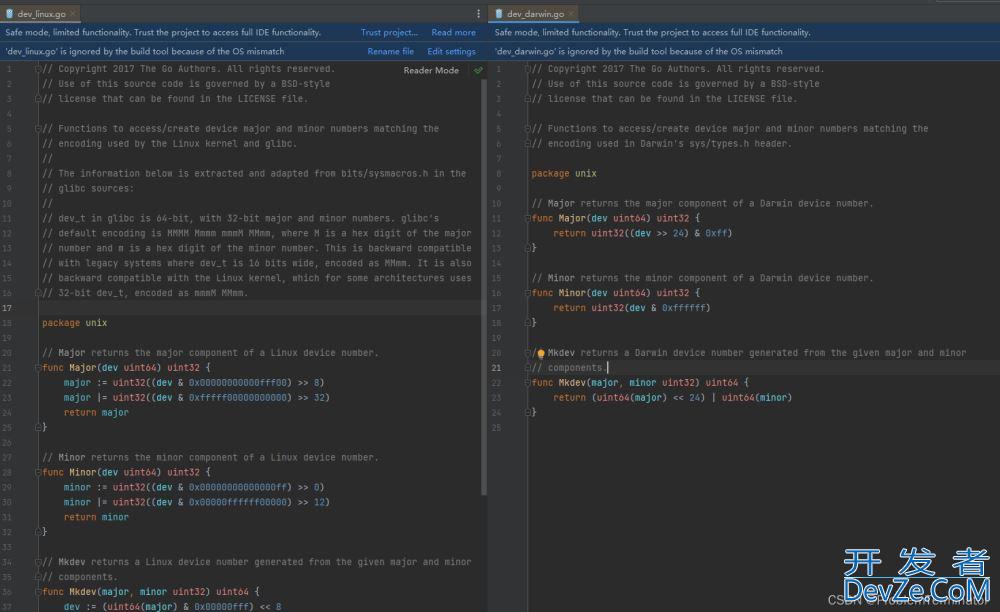Toggle Reader Mode in the left editor
1000x612 pixels.
[x=431, y=70]
